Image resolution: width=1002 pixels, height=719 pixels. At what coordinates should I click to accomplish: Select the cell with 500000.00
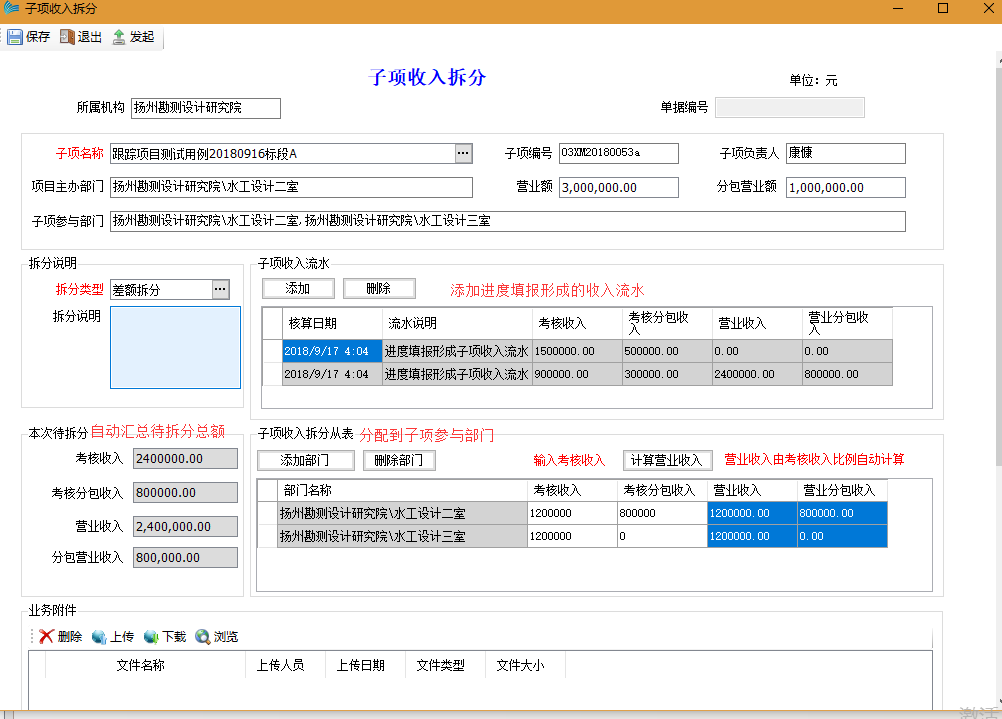click(667, 352)
